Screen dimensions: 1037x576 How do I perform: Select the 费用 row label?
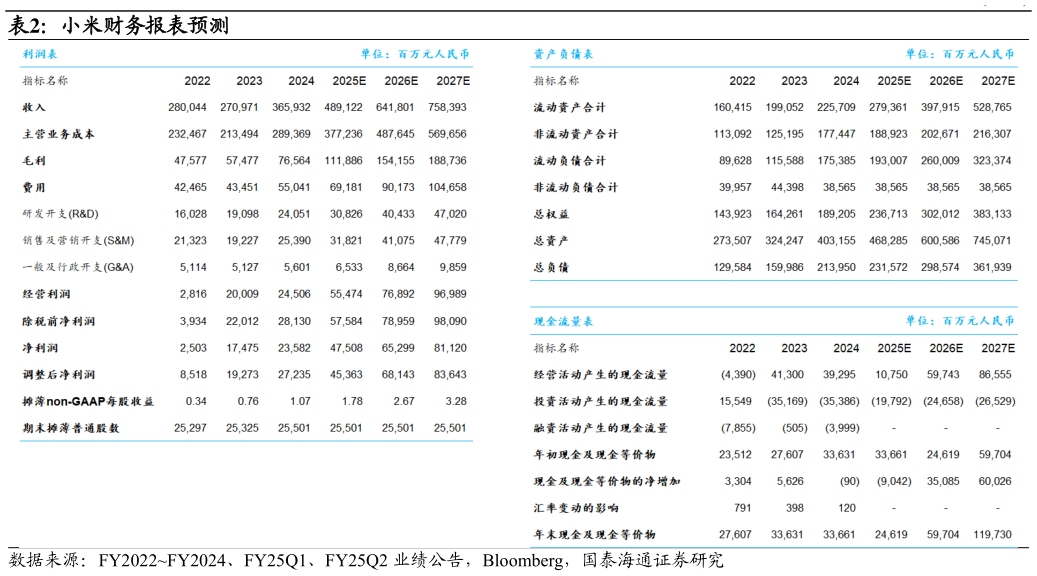34,187
